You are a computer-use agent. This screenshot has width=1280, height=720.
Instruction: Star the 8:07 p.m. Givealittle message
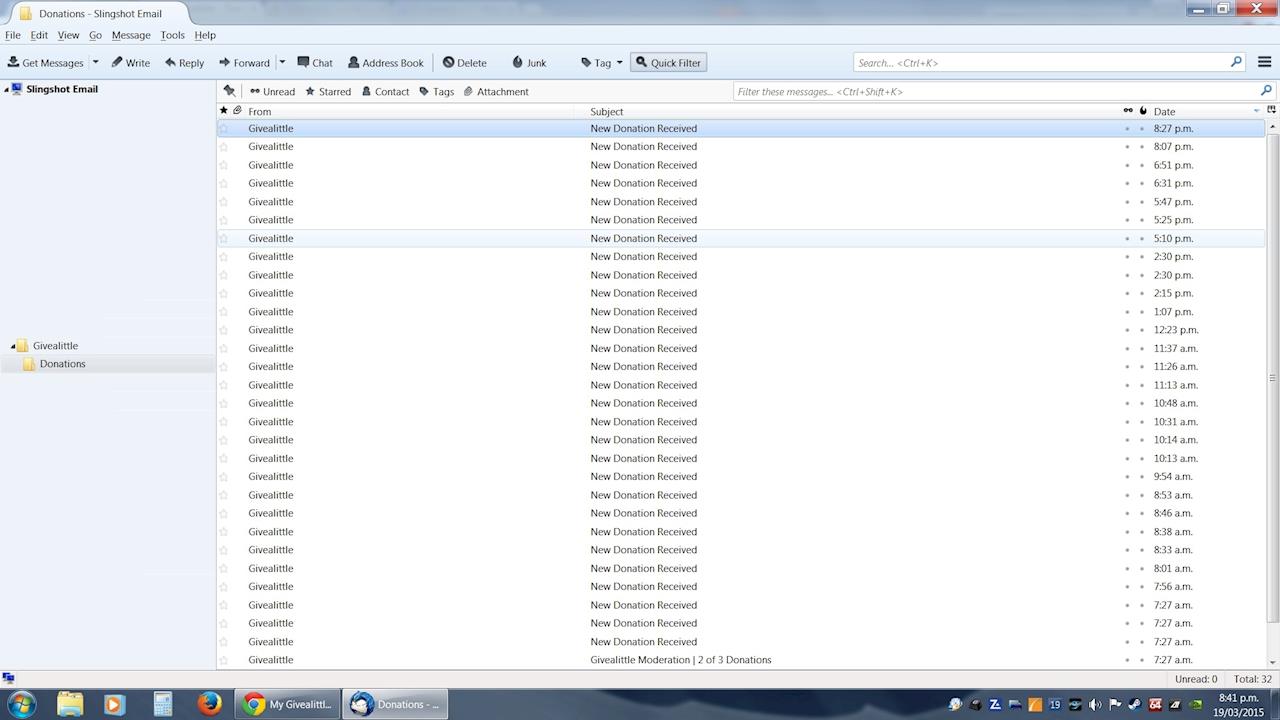pyautogui.click(x=224, y=147)
